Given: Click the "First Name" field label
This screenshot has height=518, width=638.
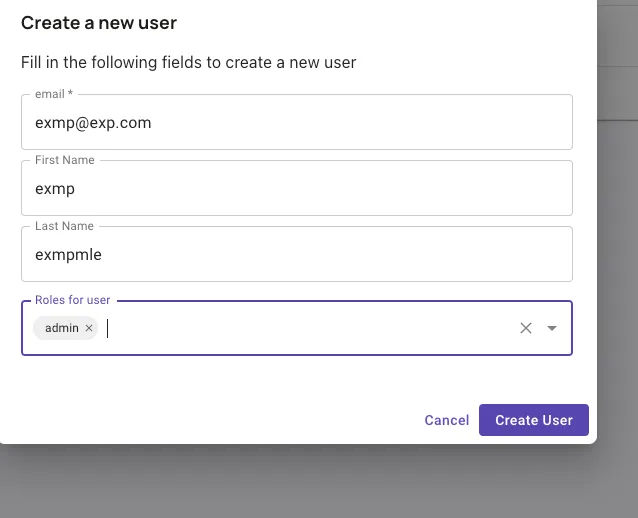Looking at the screenshot, I should pos(64,160).
